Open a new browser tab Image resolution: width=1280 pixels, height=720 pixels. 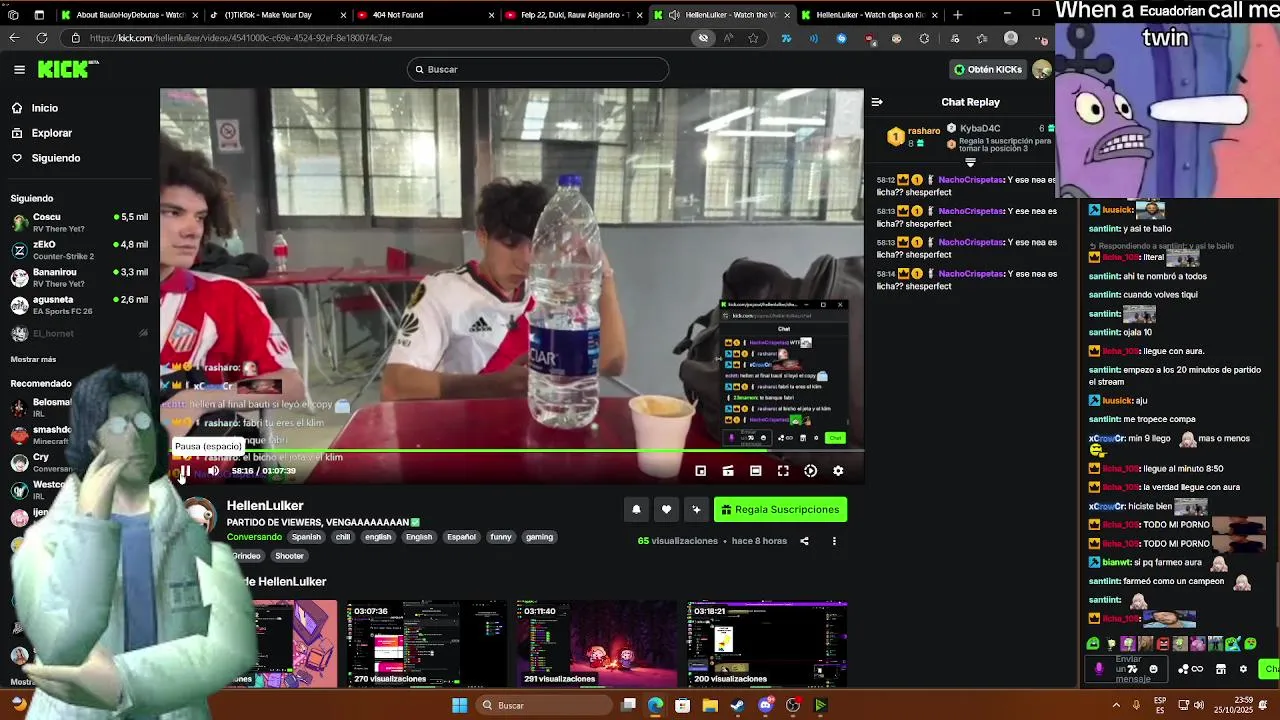pyautogui.click(x=958, y=15)
